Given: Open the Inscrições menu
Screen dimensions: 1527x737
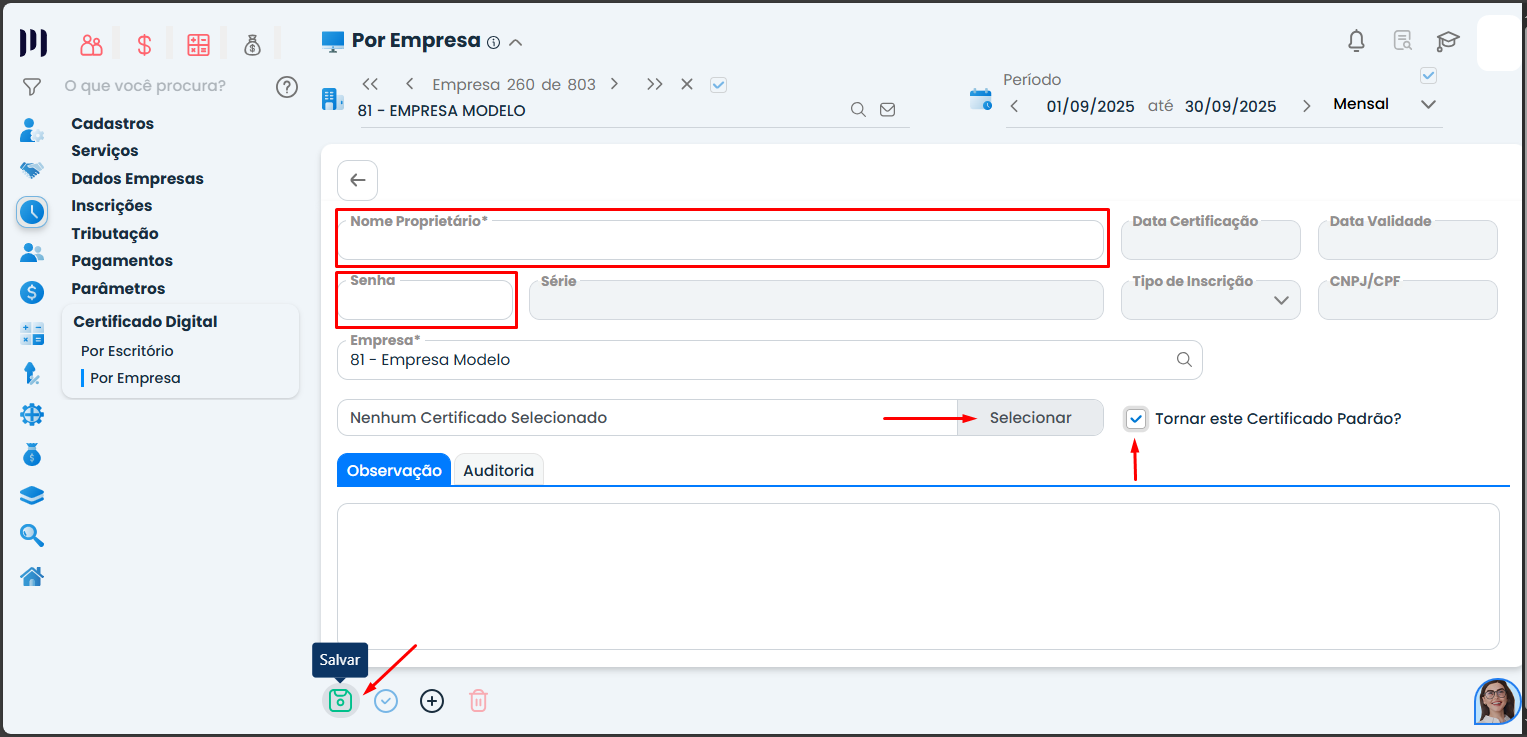Looking at the screenshot, I should point(112,206).
